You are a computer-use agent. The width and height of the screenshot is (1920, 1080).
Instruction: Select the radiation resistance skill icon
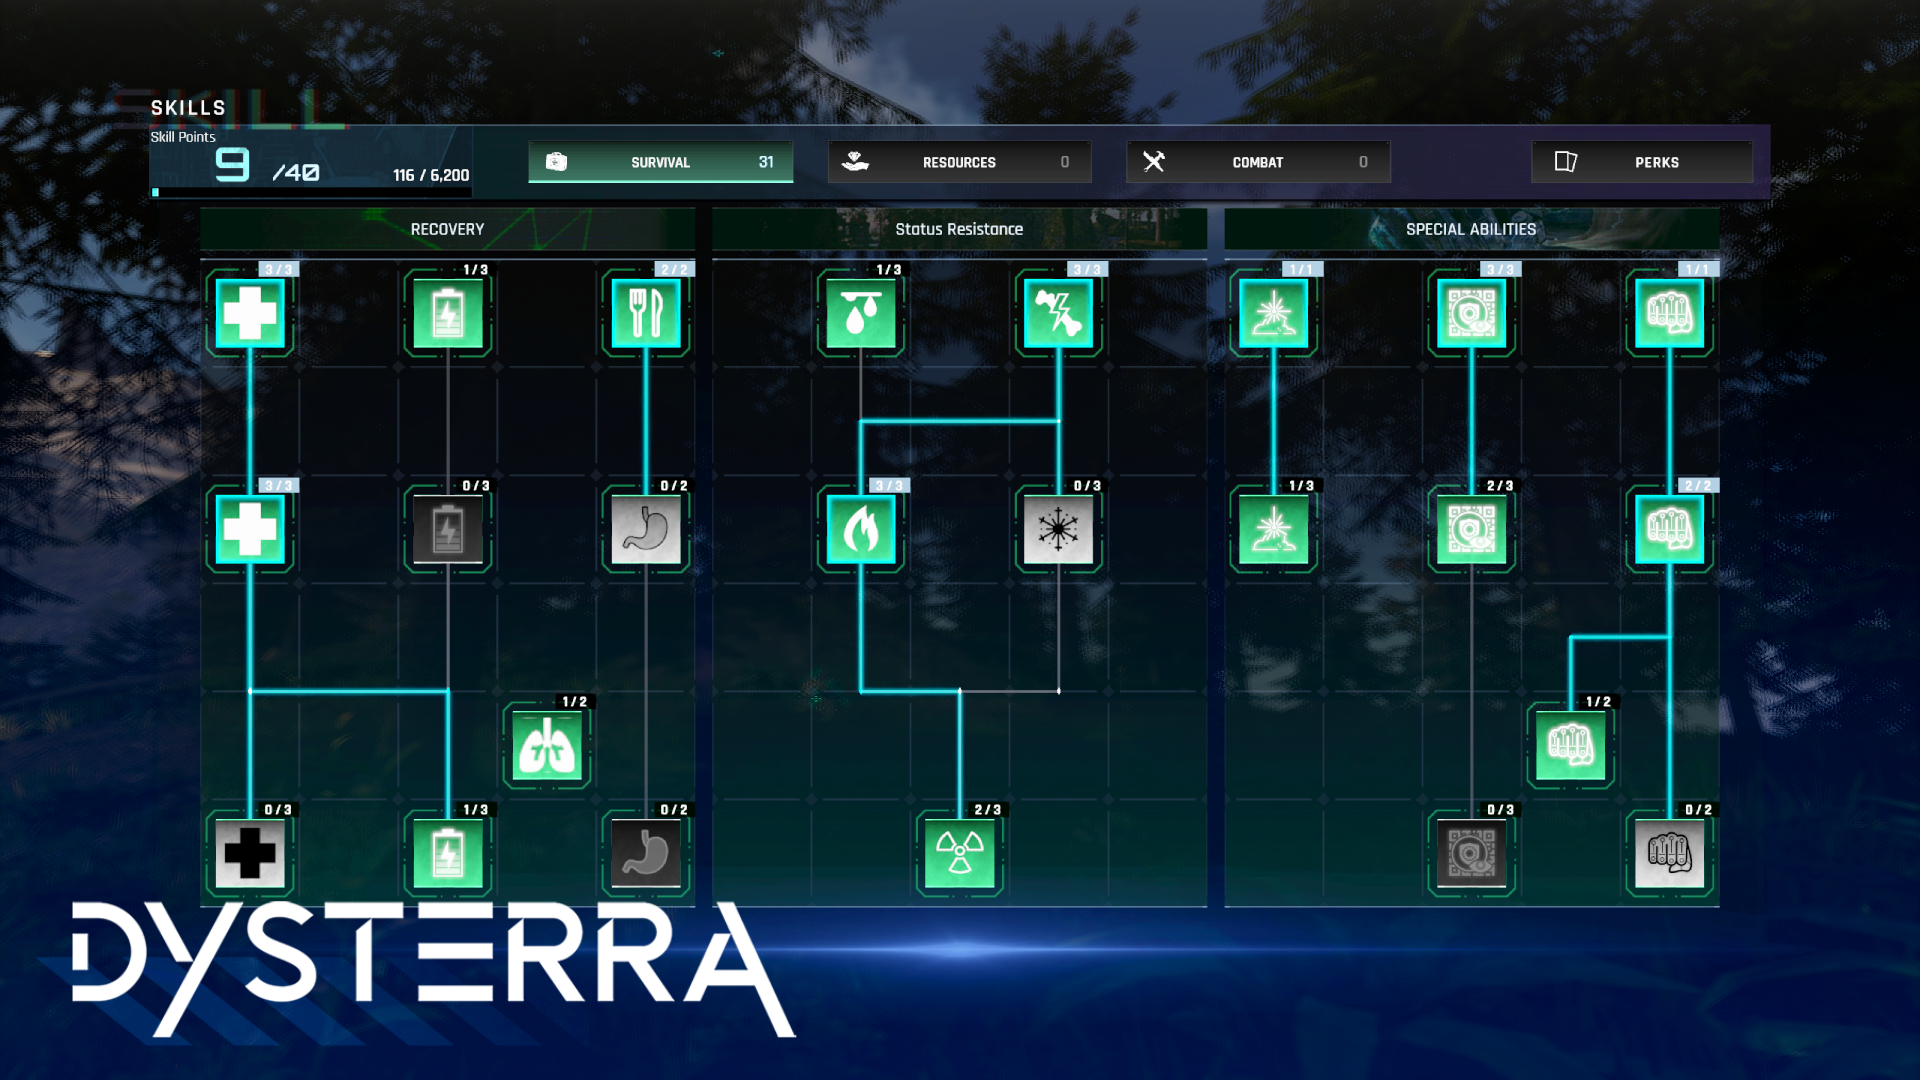959,854
